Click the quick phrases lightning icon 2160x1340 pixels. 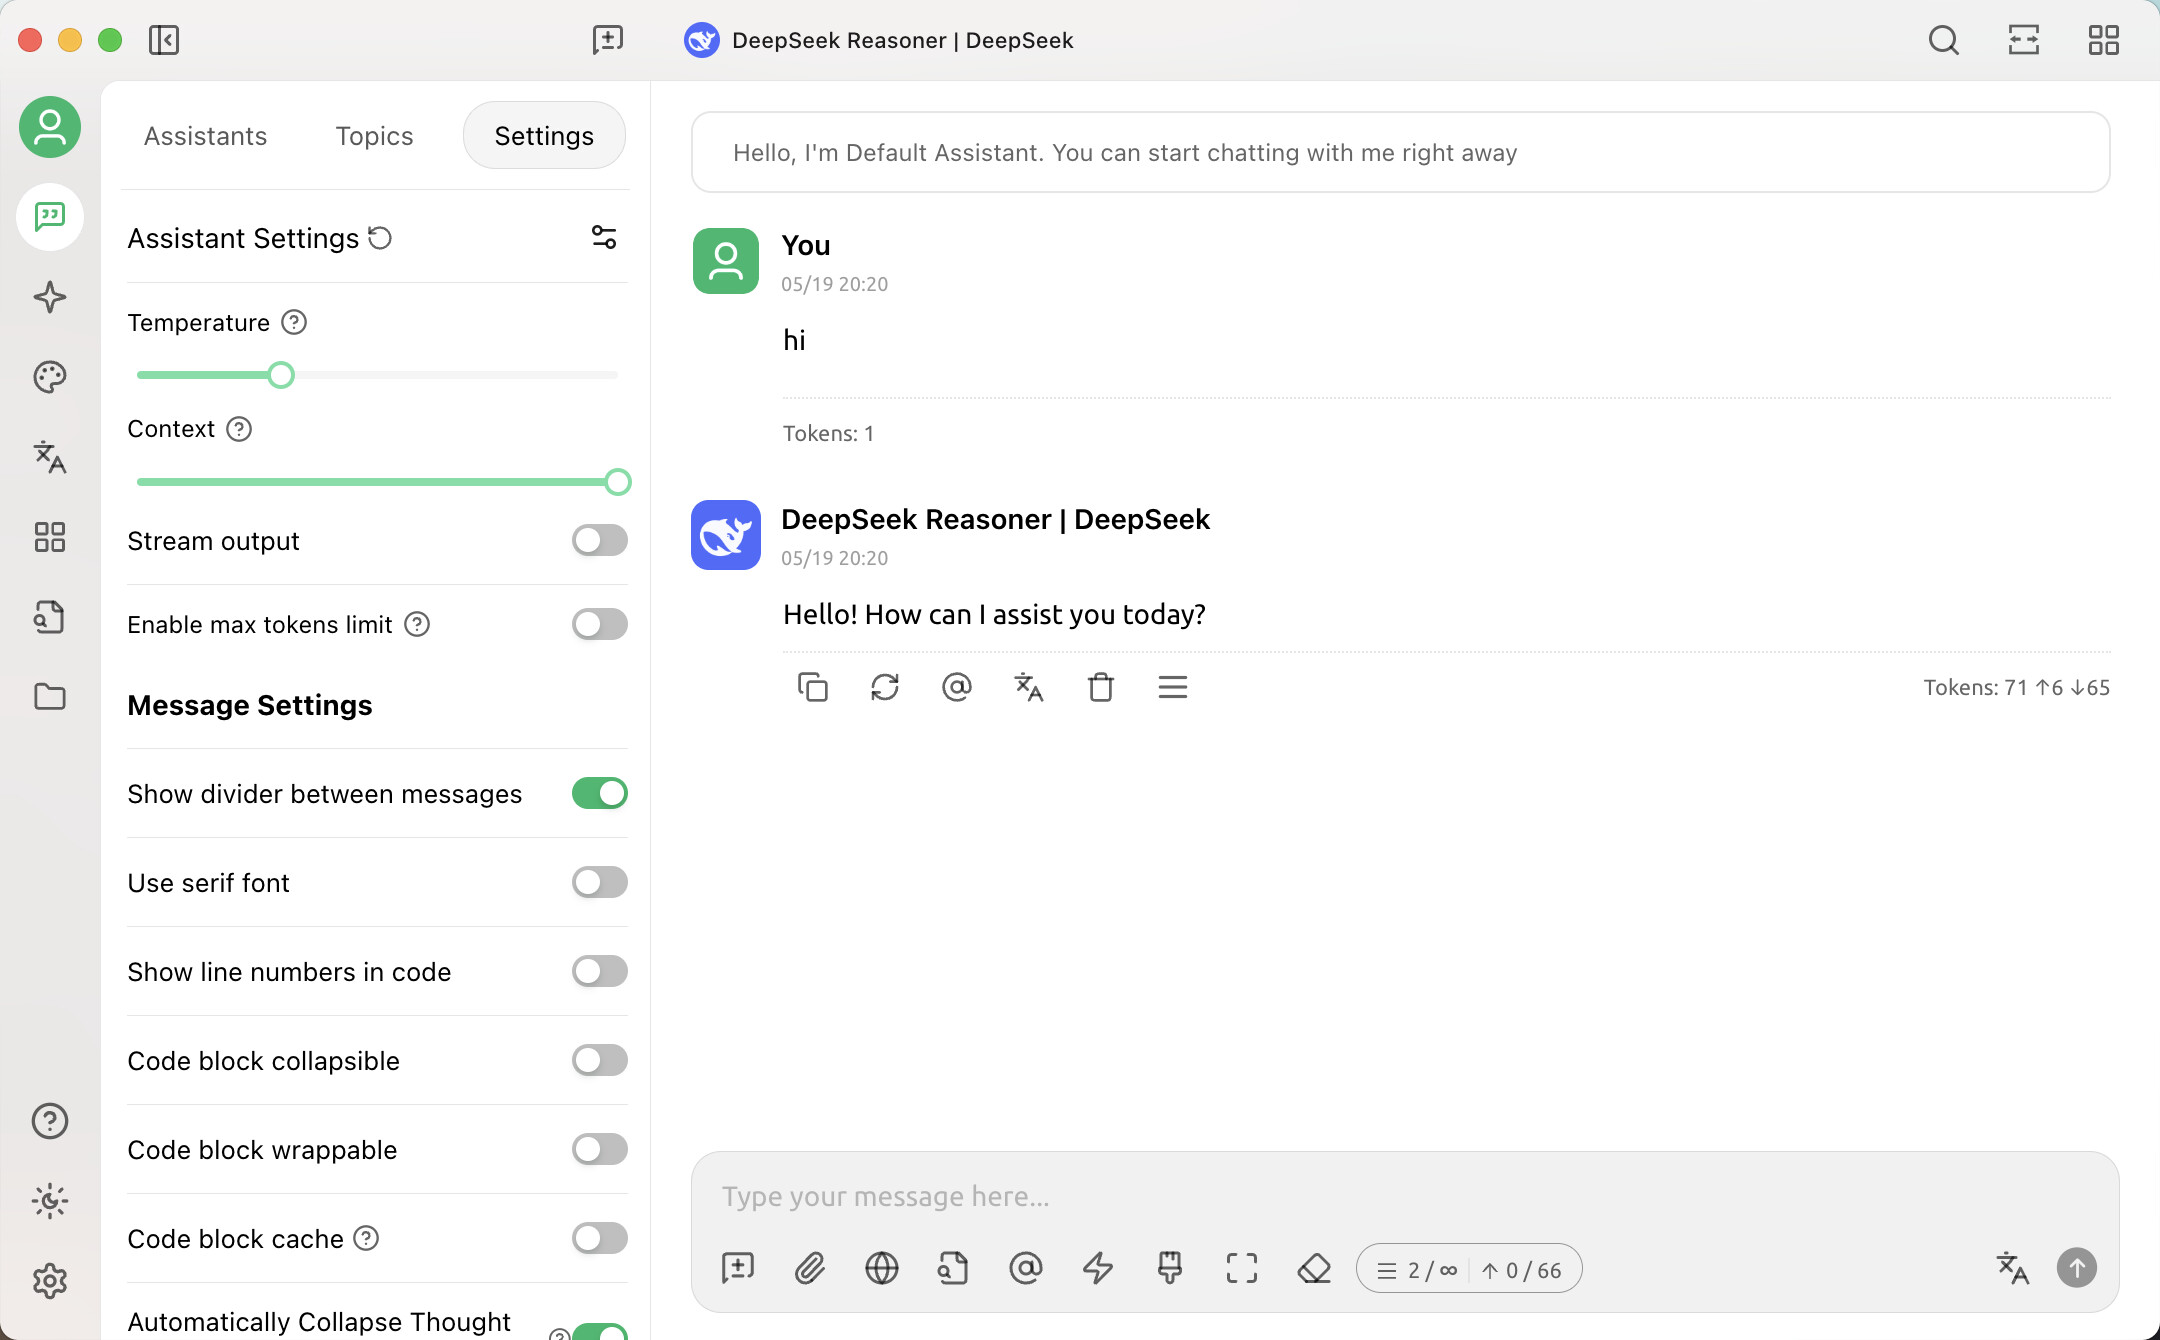tap(1097, 1268)
